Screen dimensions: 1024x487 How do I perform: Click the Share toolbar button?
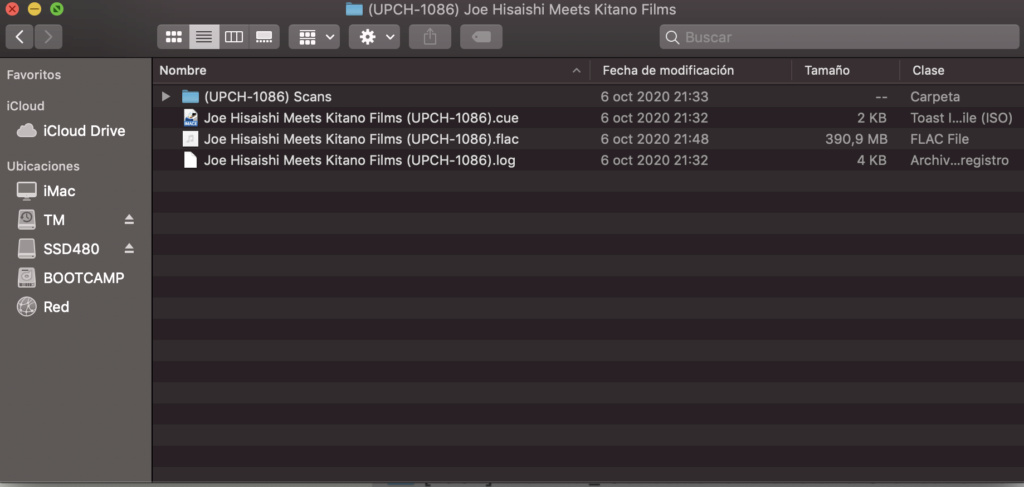tap(430, 37)
